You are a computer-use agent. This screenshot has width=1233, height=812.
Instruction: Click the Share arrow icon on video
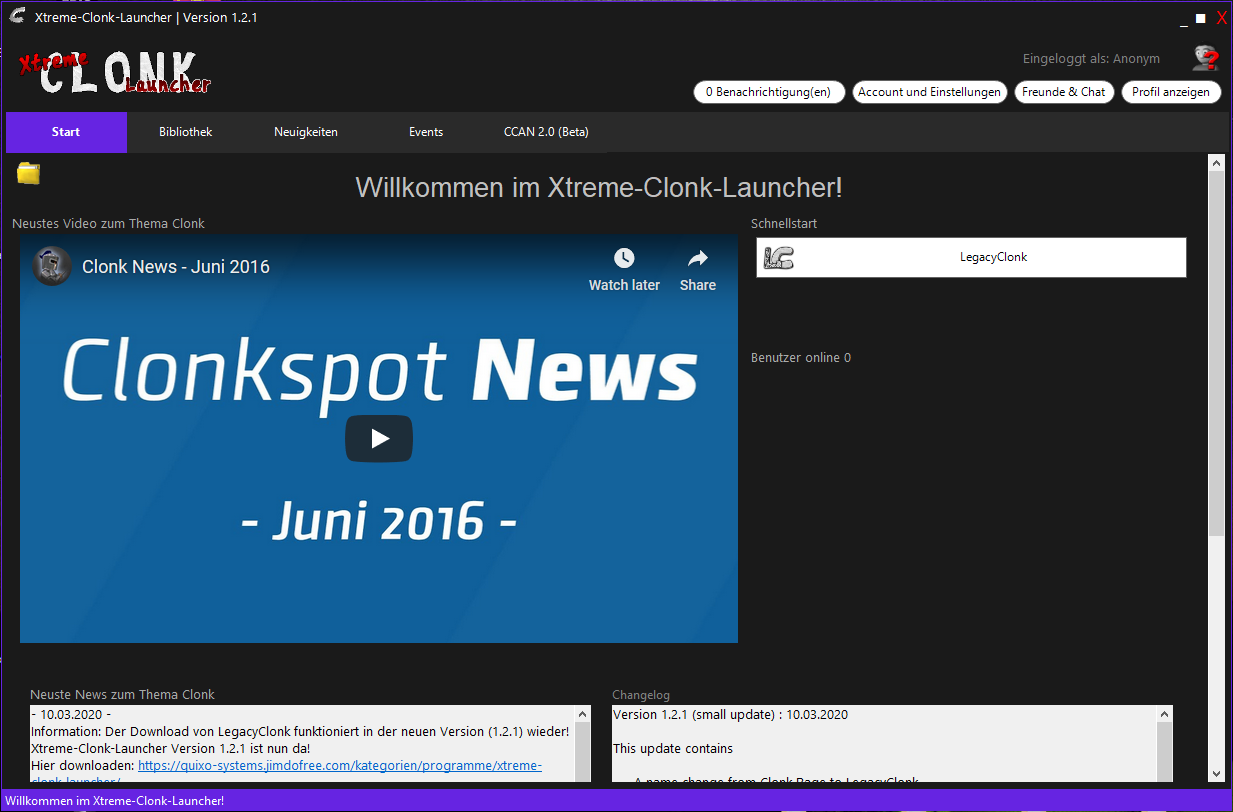(698, 259)
